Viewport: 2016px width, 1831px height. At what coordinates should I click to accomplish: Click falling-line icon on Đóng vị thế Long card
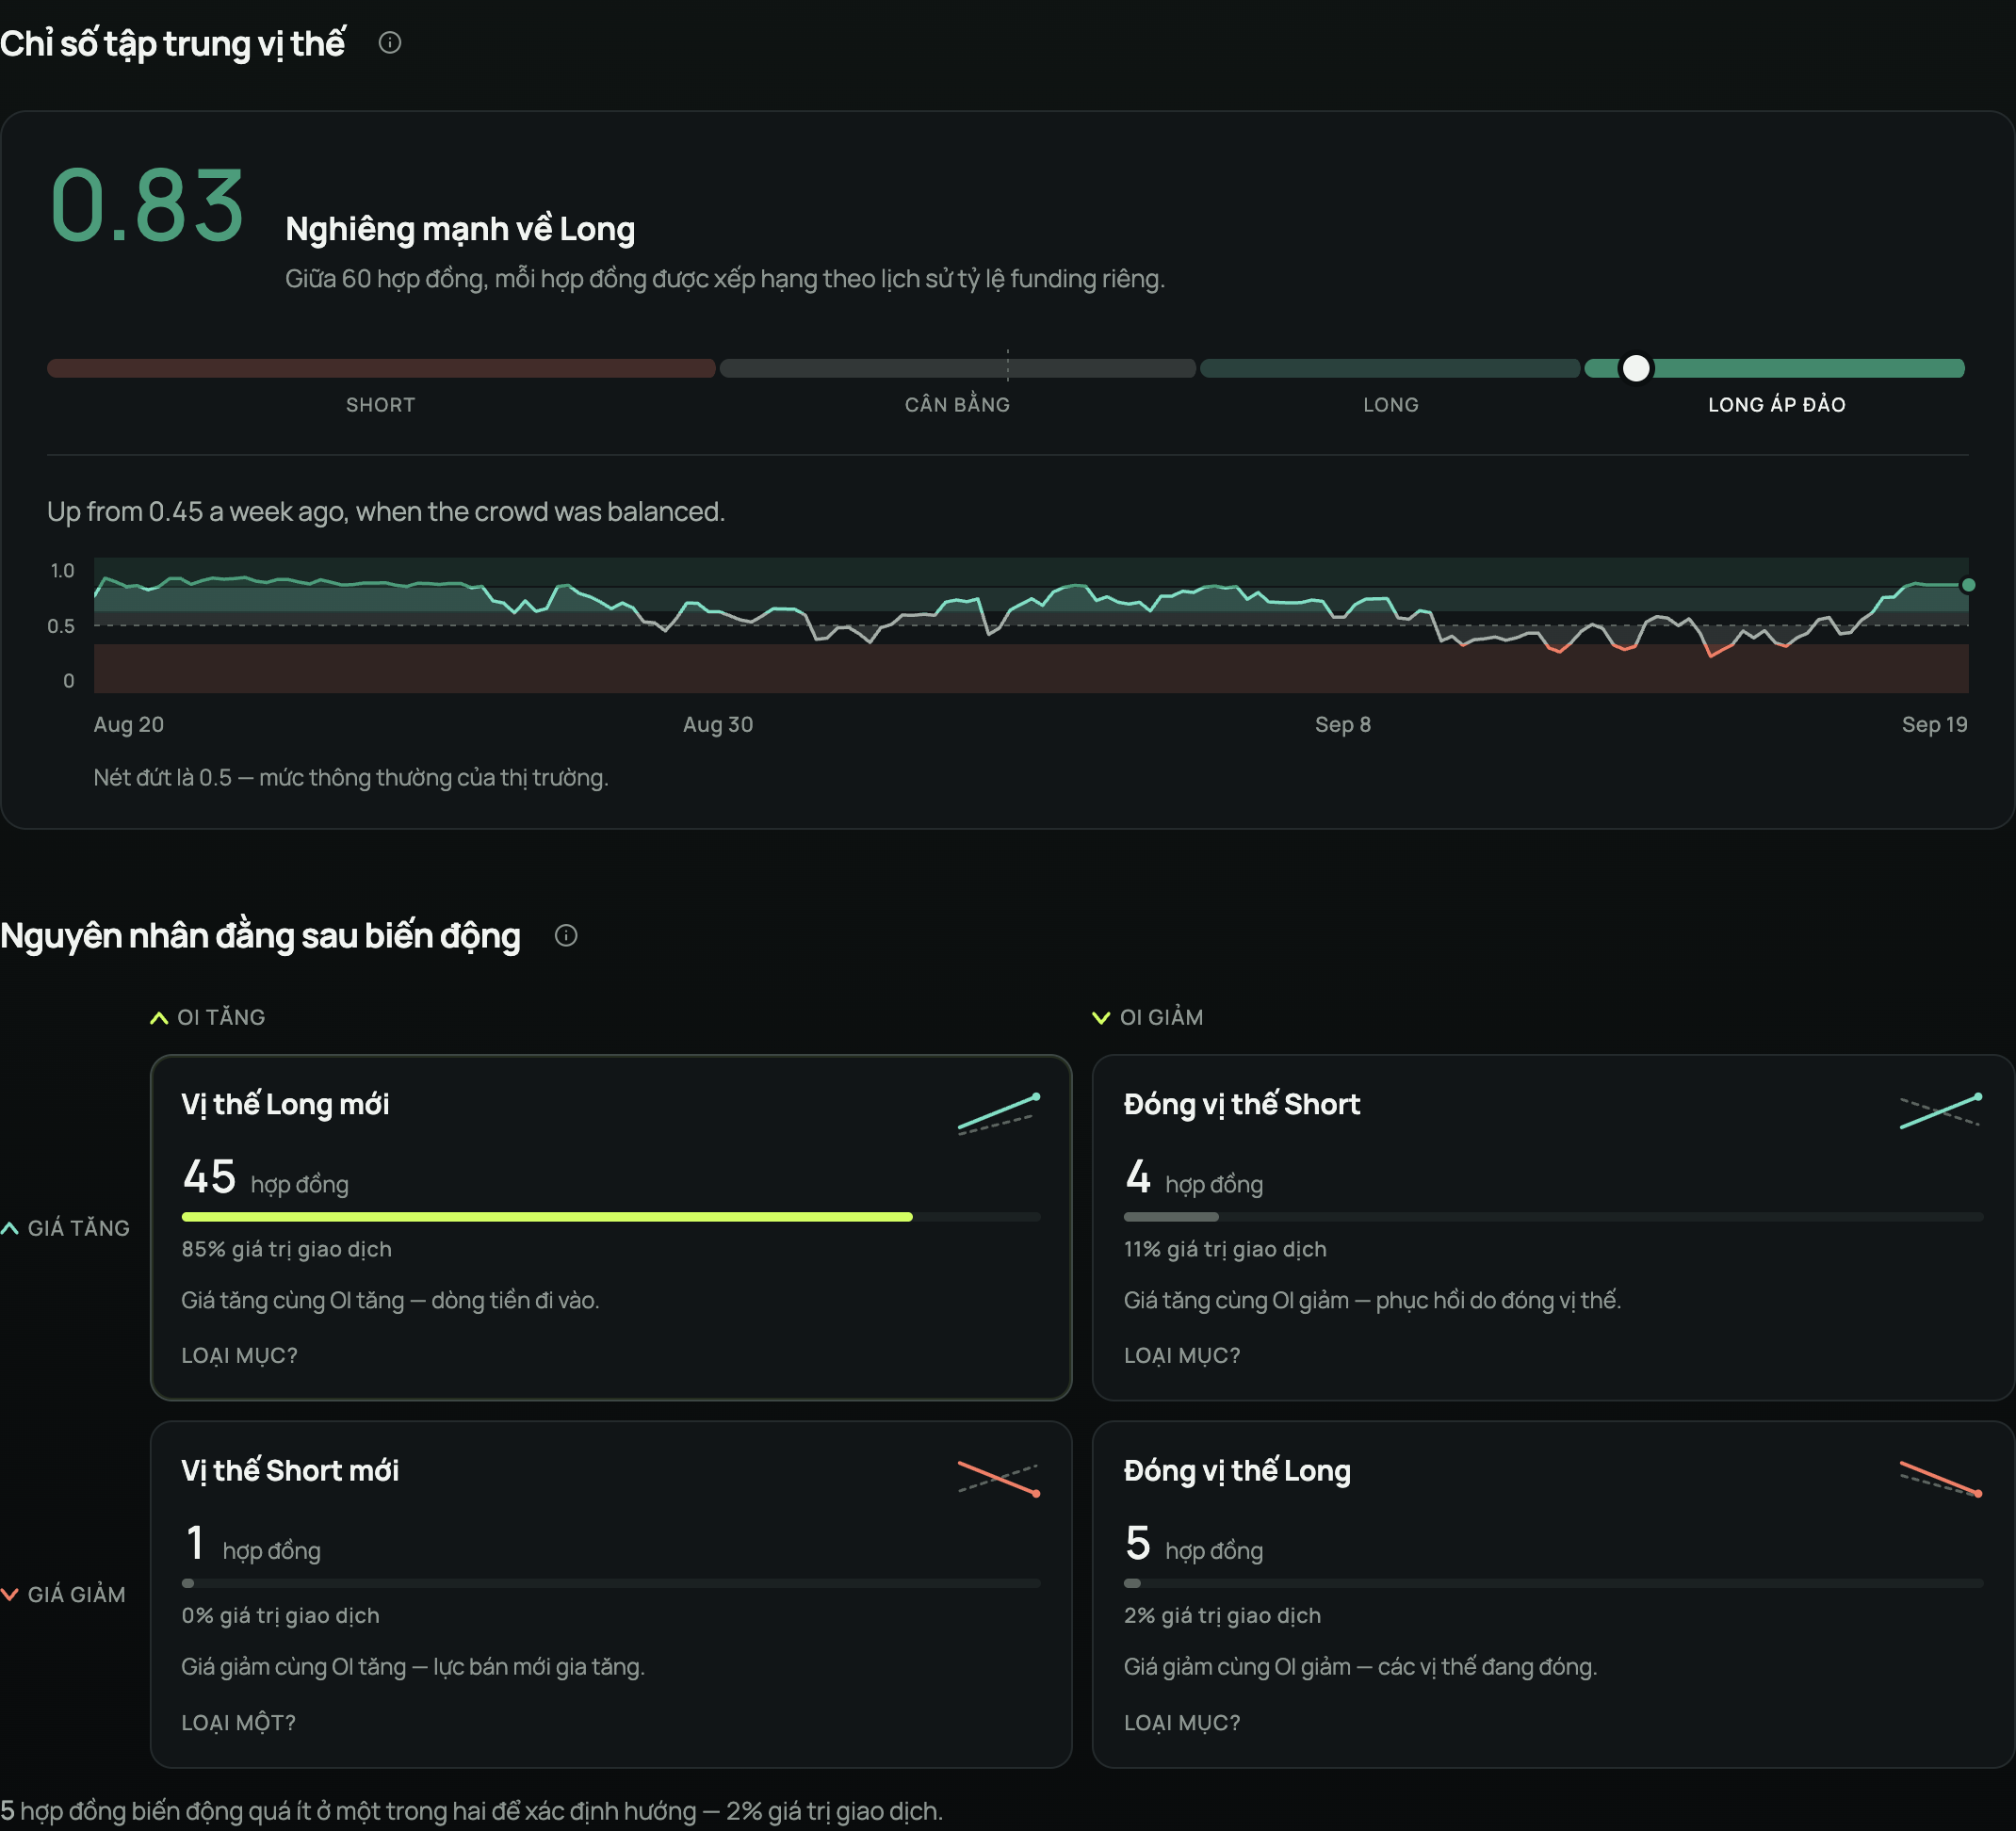1941,1478
